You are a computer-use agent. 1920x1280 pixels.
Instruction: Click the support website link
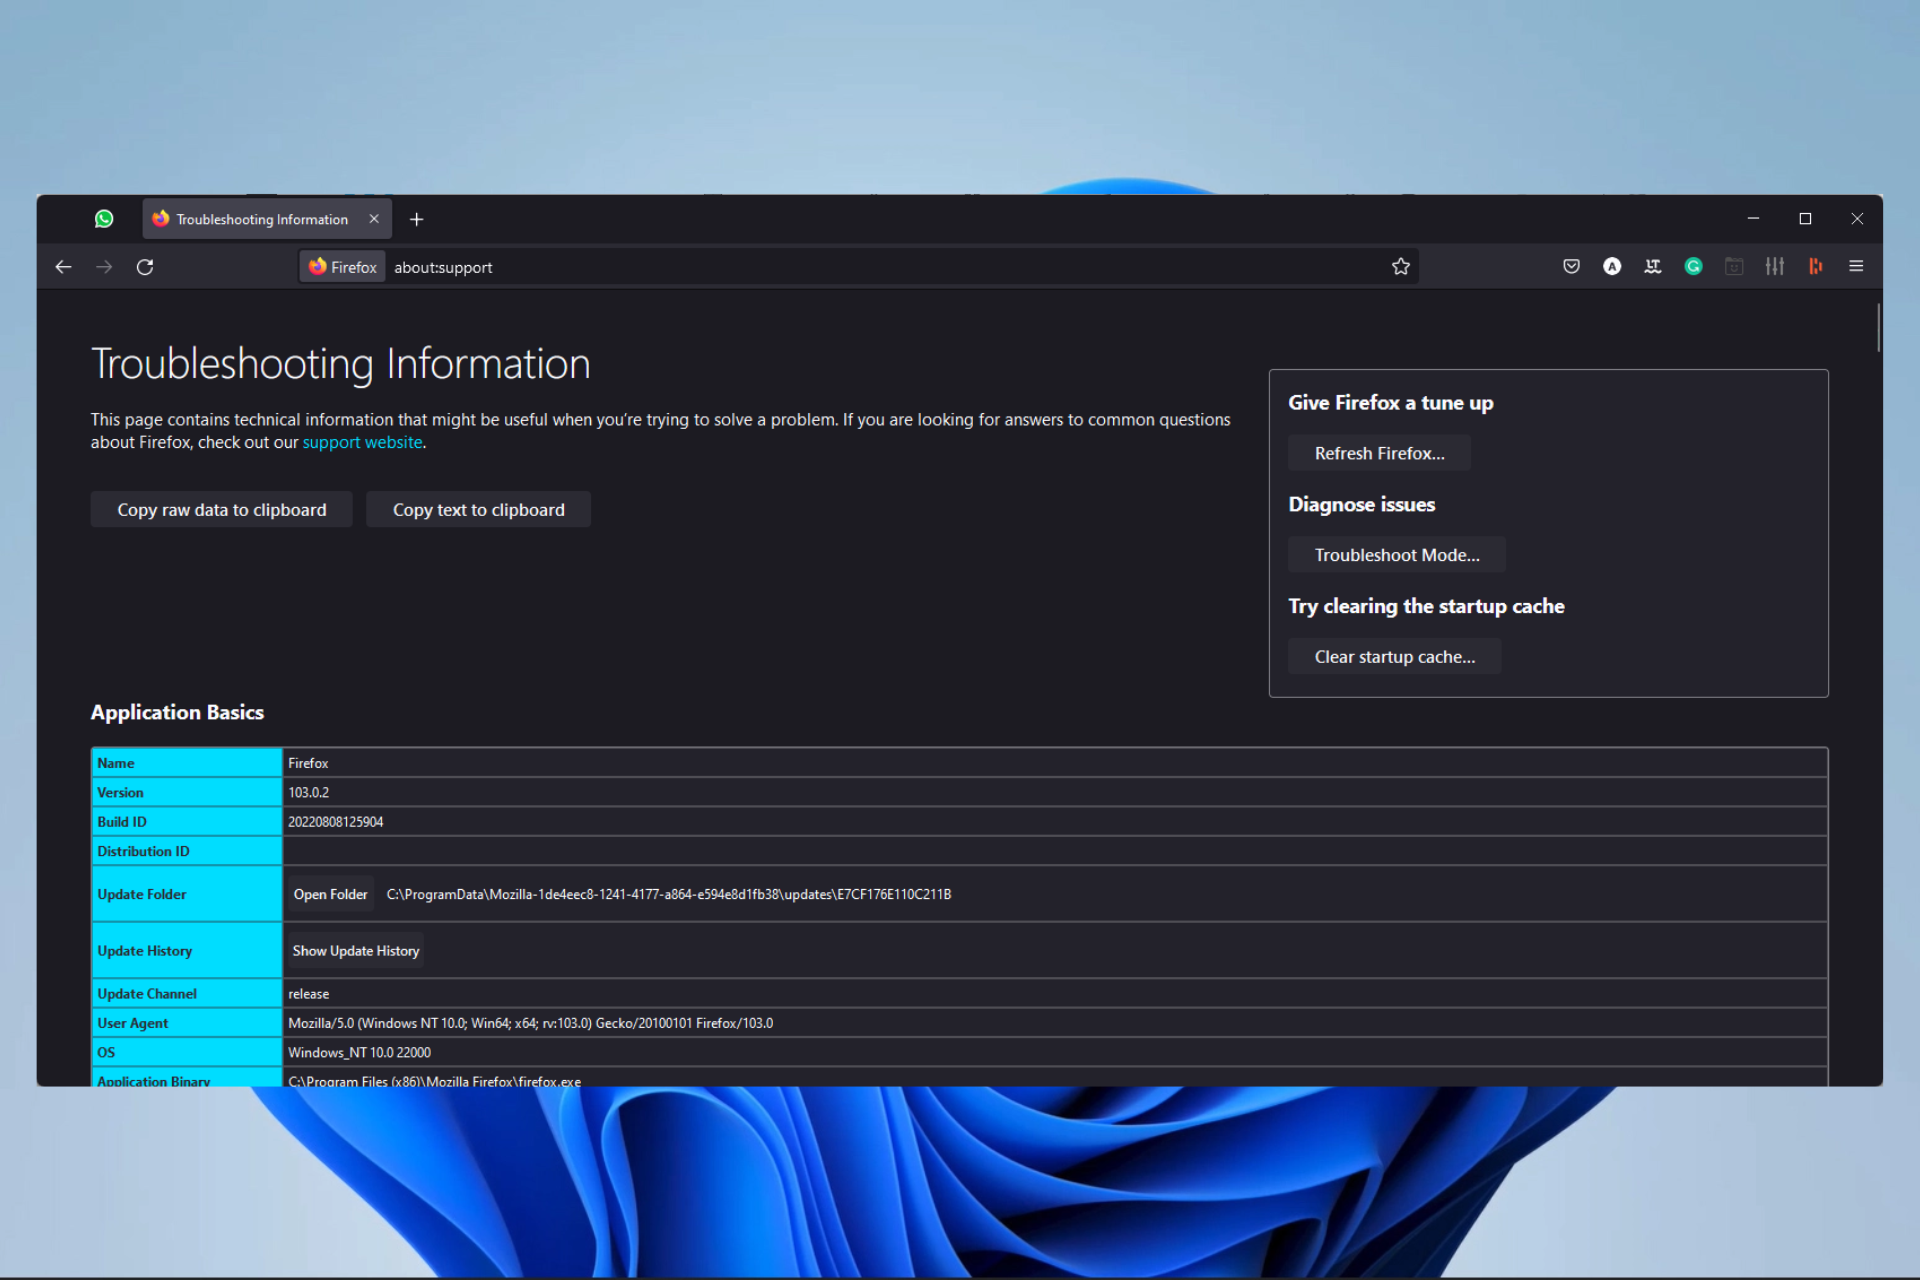click(x=363, y=440)
